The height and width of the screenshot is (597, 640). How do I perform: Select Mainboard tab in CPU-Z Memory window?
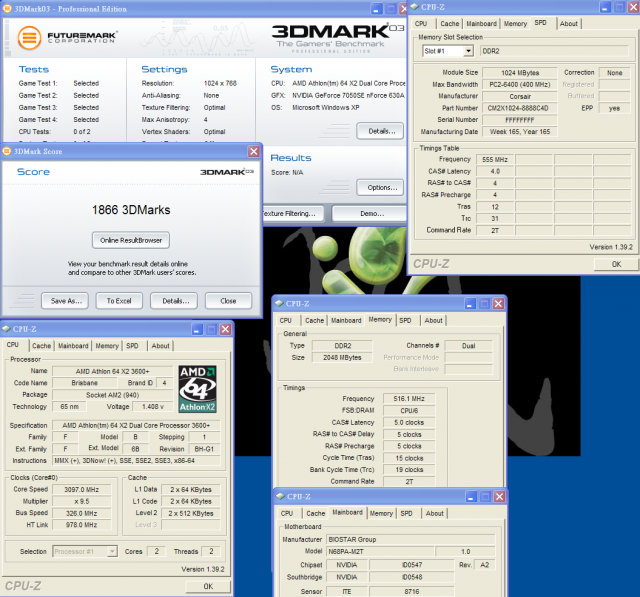[346, 321]
